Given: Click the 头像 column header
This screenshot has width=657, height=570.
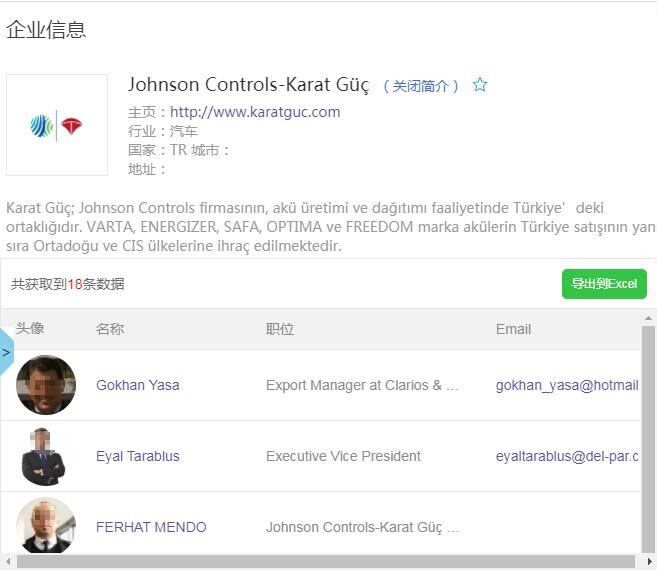Looking at the screenshot, I should click(30, 328).
